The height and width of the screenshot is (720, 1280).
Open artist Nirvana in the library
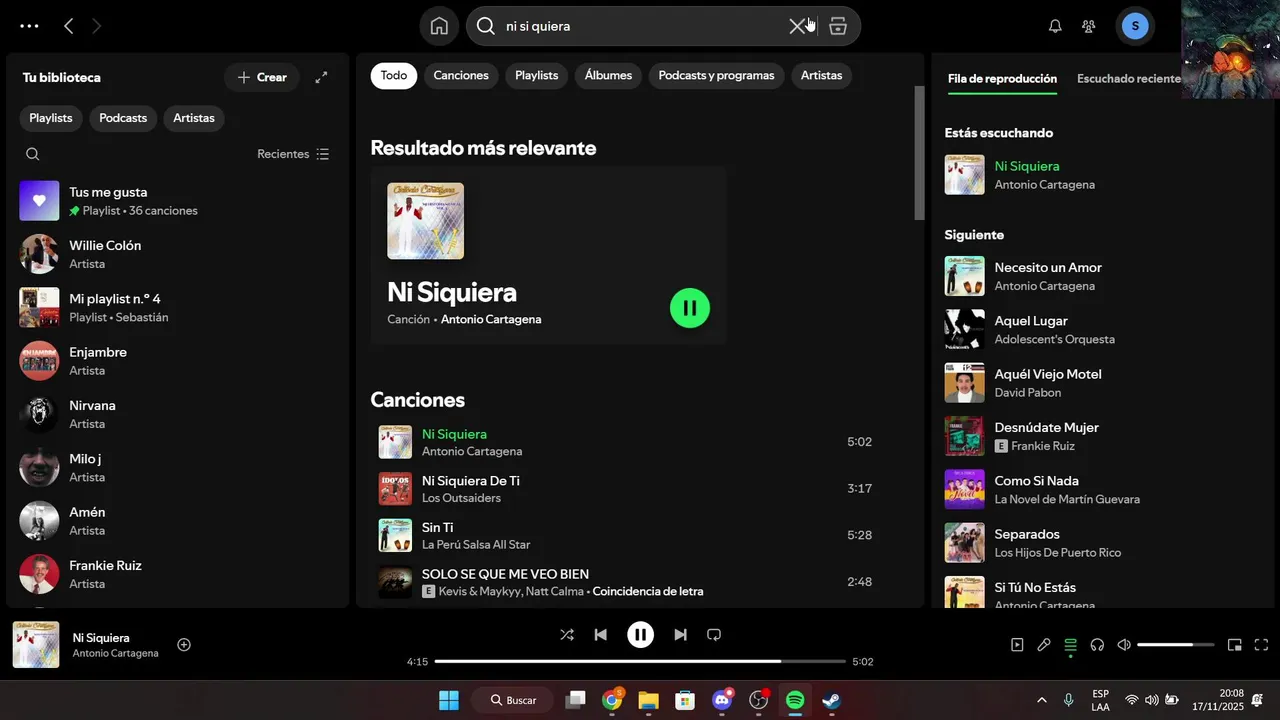176,414
